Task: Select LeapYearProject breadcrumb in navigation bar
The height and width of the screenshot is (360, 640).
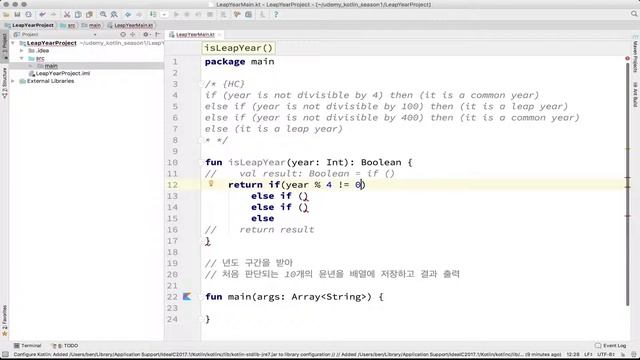Action: tap(29, 25)
